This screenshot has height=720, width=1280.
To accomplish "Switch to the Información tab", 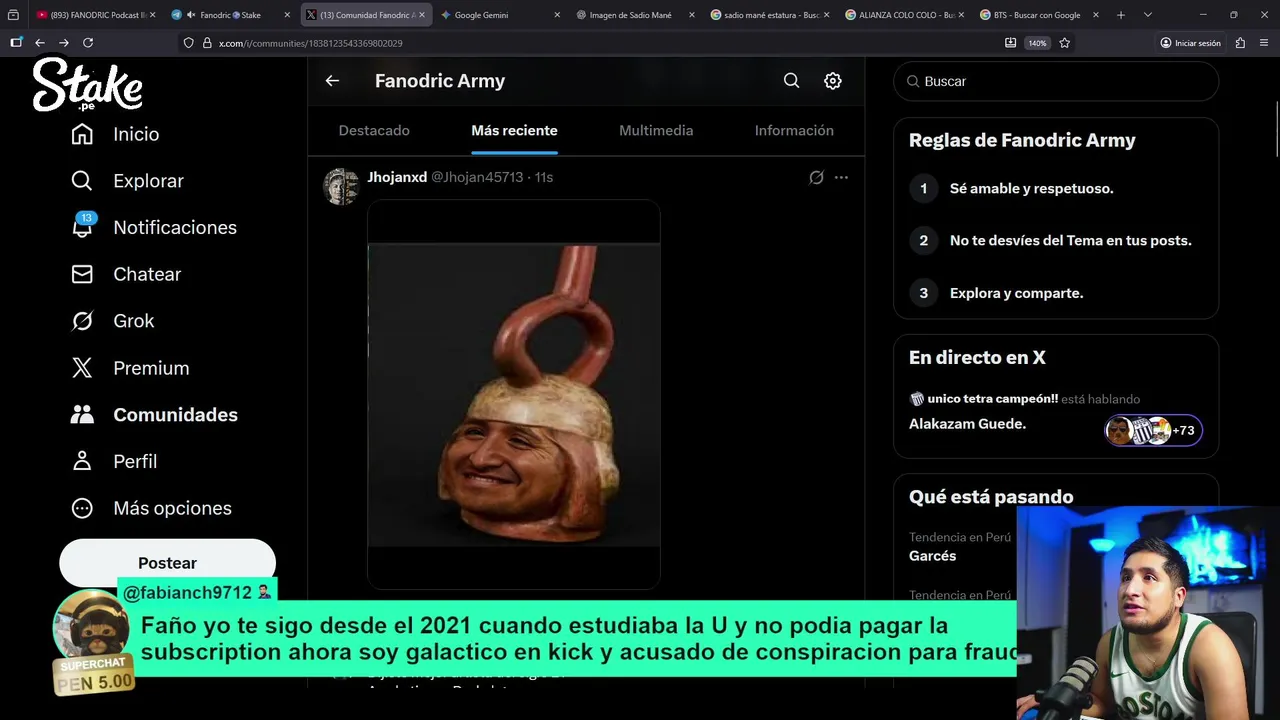I will click(794, 131).
